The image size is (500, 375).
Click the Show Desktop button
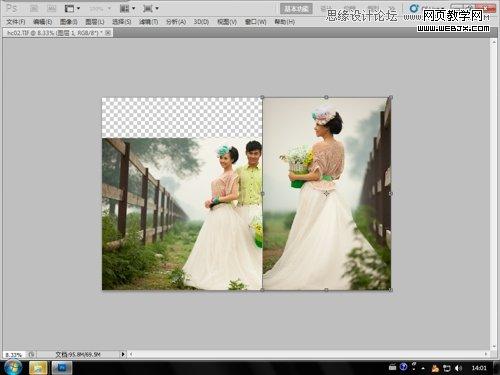(498, 368)
